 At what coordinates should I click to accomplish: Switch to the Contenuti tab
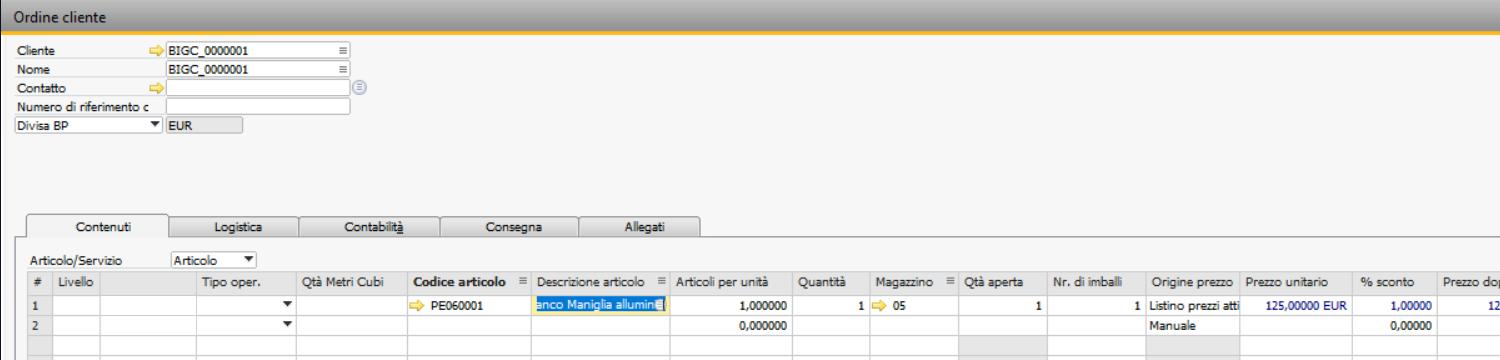click(97, 227)
